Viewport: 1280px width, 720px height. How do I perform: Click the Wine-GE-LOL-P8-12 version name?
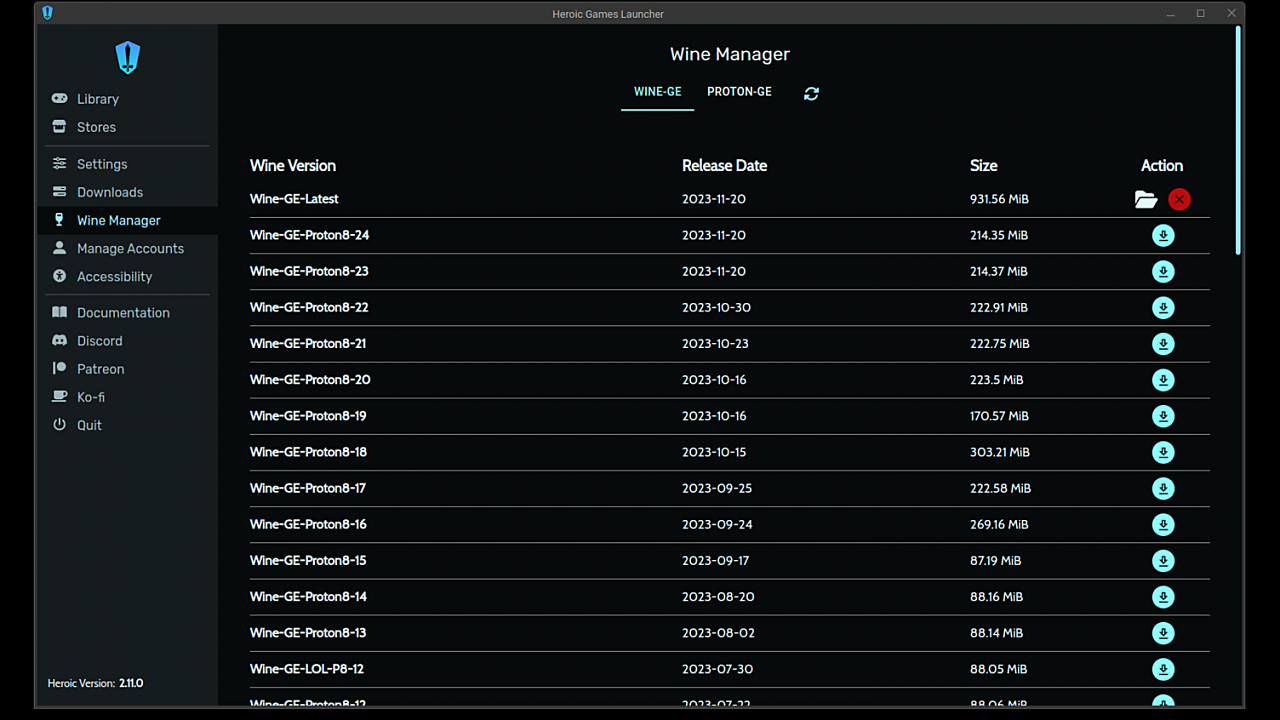click(307, 669)
